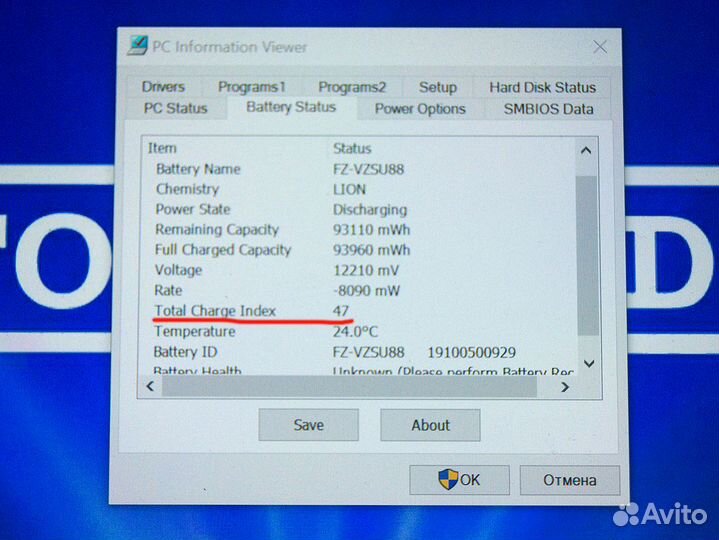Switch to the Programs1 tab
719x540 pixels.
click(252, 87)
